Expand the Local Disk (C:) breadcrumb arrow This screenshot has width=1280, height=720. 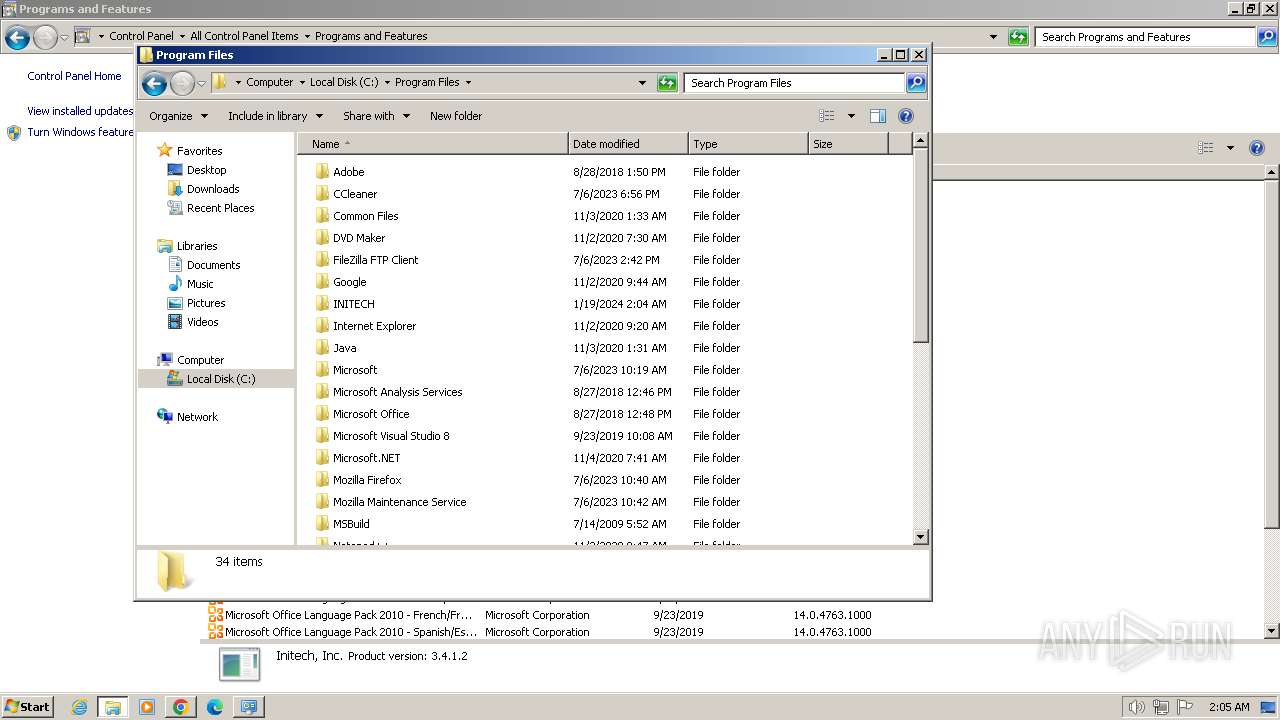coord(387,83)
